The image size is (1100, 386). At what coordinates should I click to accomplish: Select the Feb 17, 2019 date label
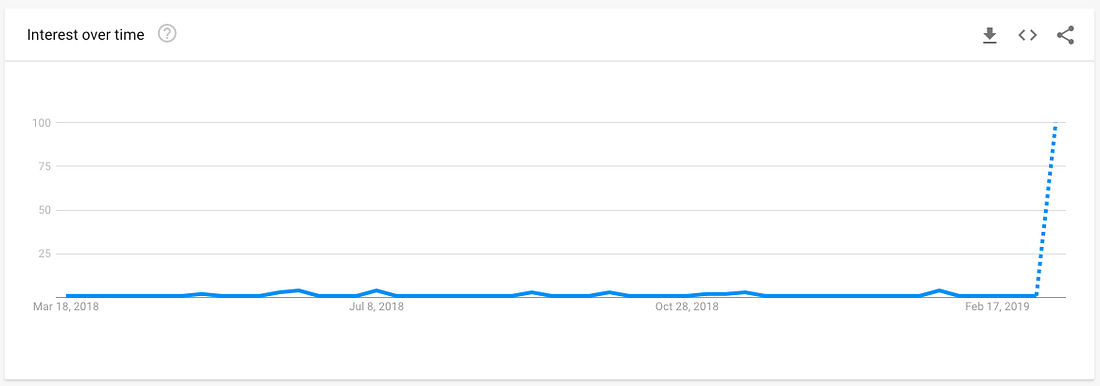[996, 307]
